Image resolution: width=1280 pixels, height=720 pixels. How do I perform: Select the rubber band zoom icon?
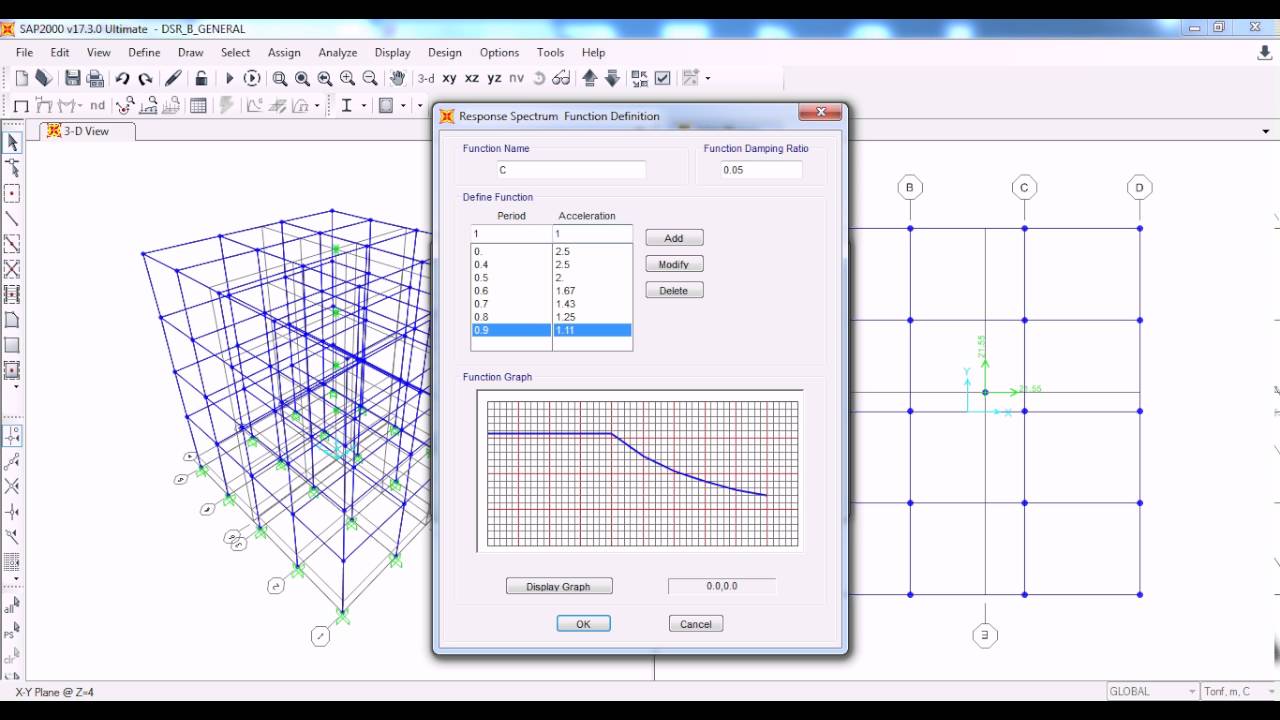click(280, 78)
